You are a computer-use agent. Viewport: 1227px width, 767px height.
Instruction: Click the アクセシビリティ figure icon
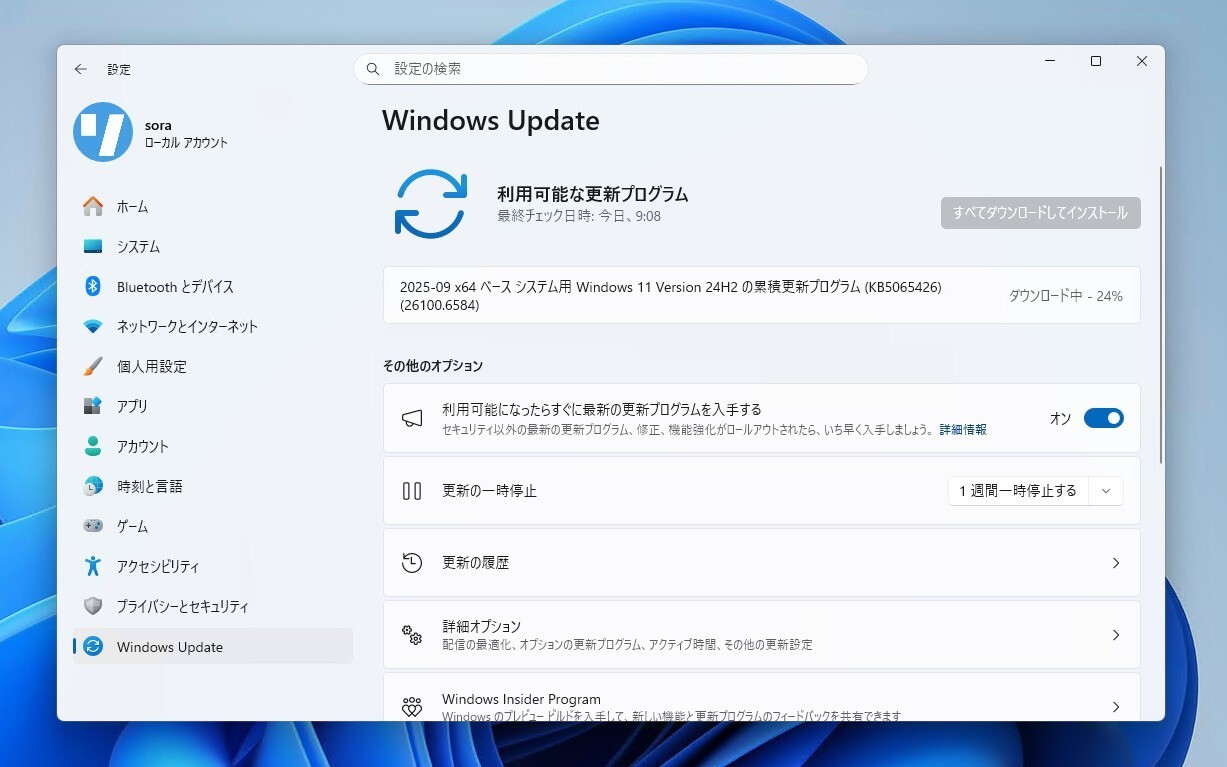93,566
